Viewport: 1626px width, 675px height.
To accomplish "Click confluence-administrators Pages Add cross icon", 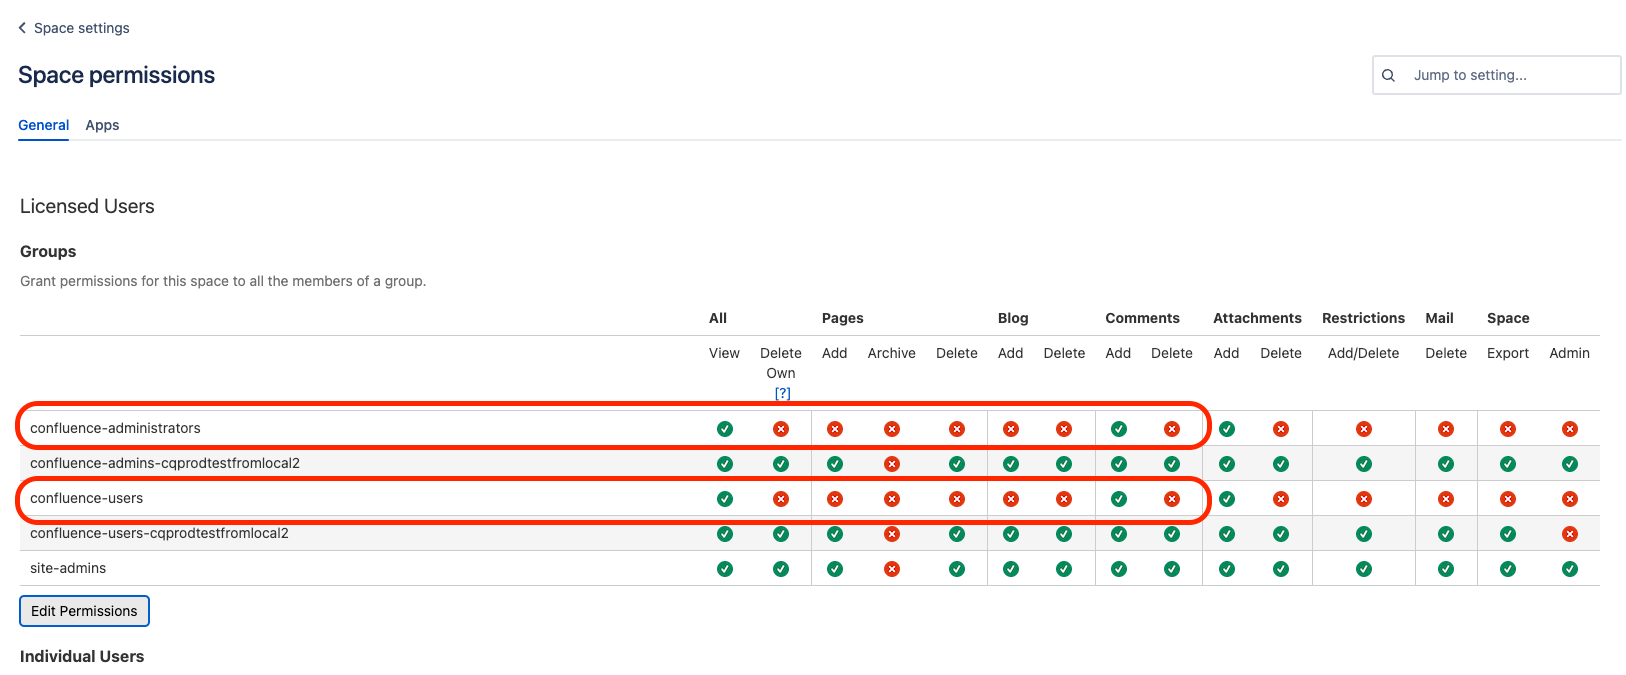I will click(x=835, y=429).
